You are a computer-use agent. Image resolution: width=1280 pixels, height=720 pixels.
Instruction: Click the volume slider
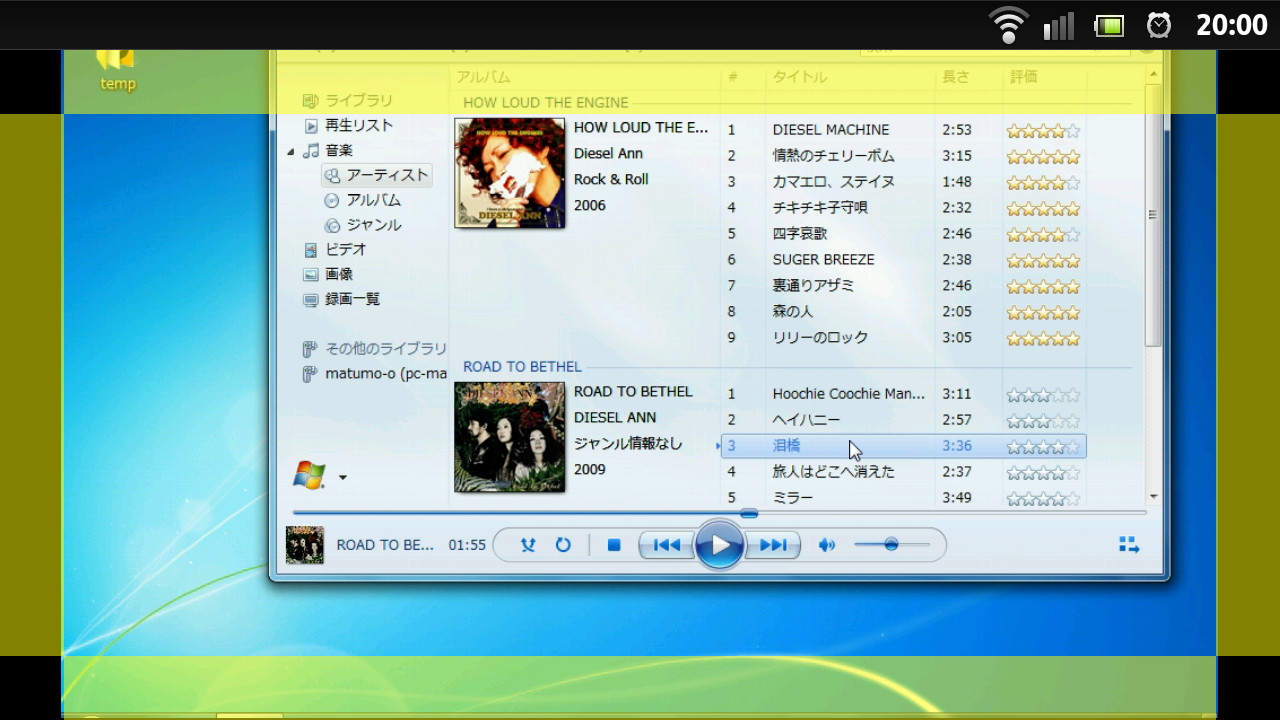click(x=892, y=545)
